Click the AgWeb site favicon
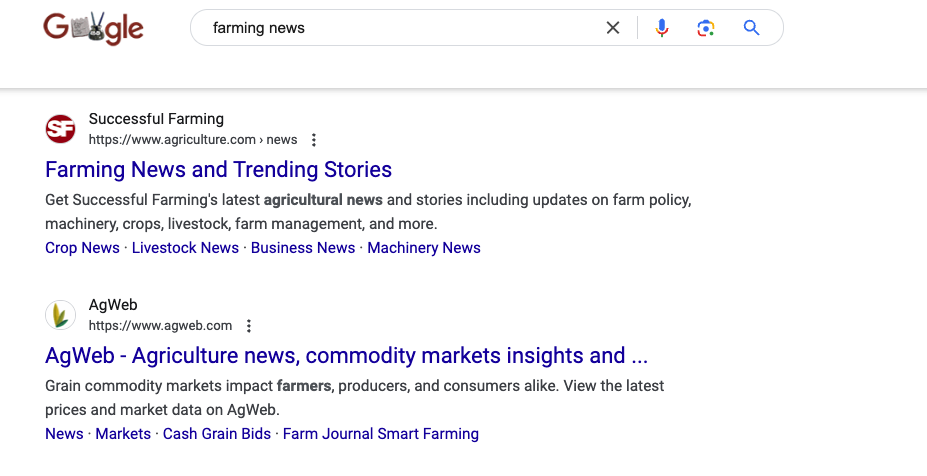 61,315
